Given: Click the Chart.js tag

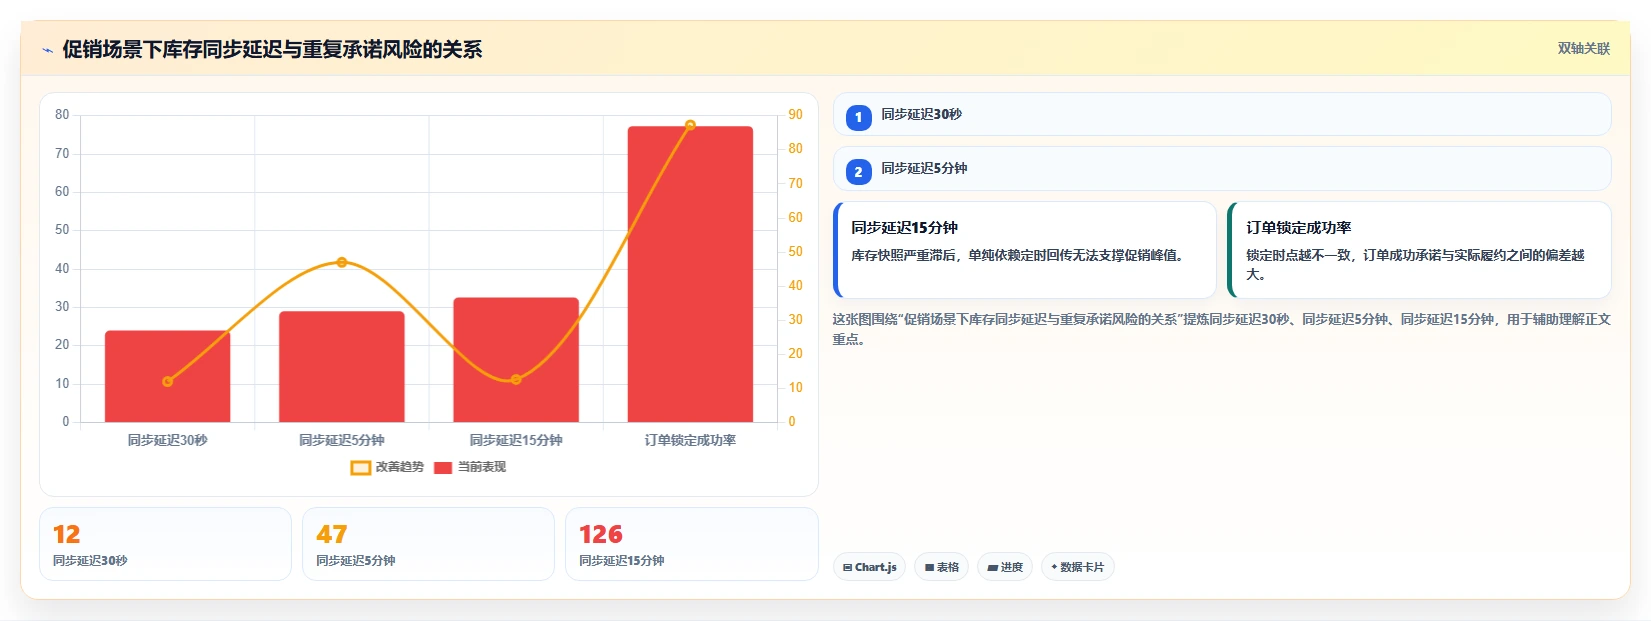Looking at the screenshot, I should click(869, 567).
